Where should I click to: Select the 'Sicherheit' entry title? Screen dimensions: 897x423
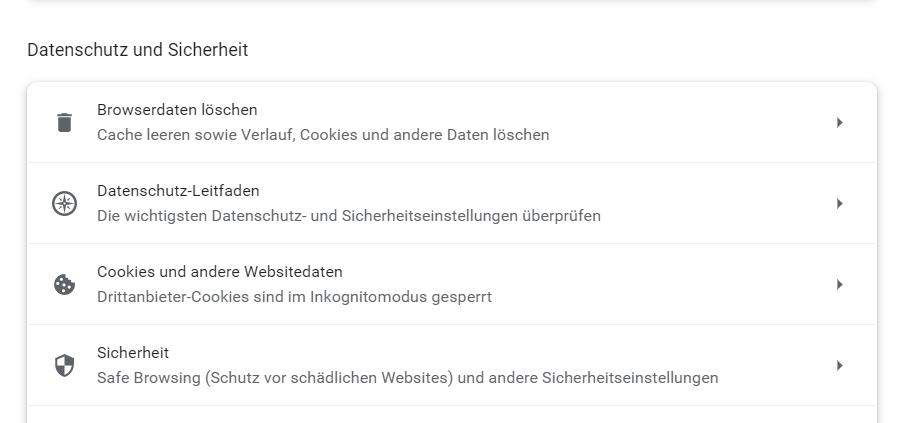click(x=133, y=353)
